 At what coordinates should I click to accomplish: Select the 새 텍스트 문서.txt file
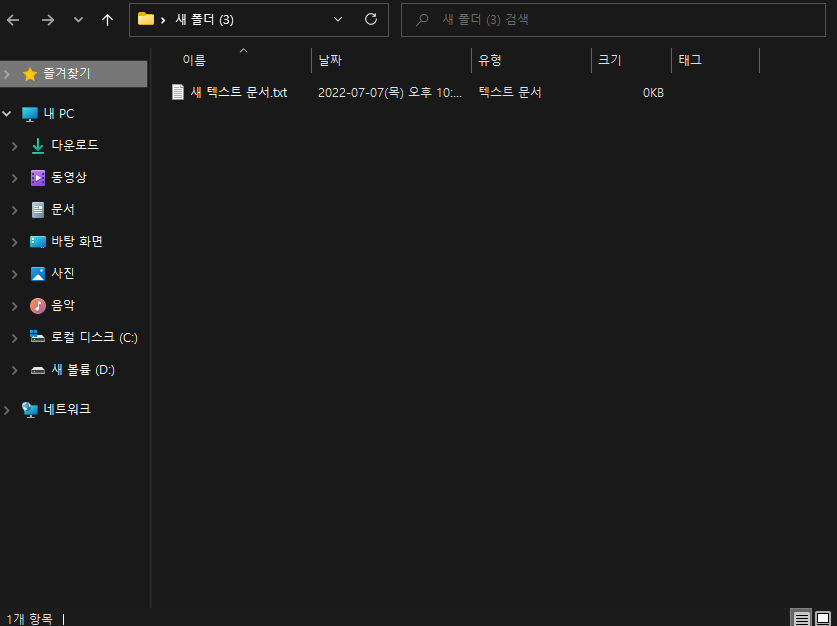(238, 93)
